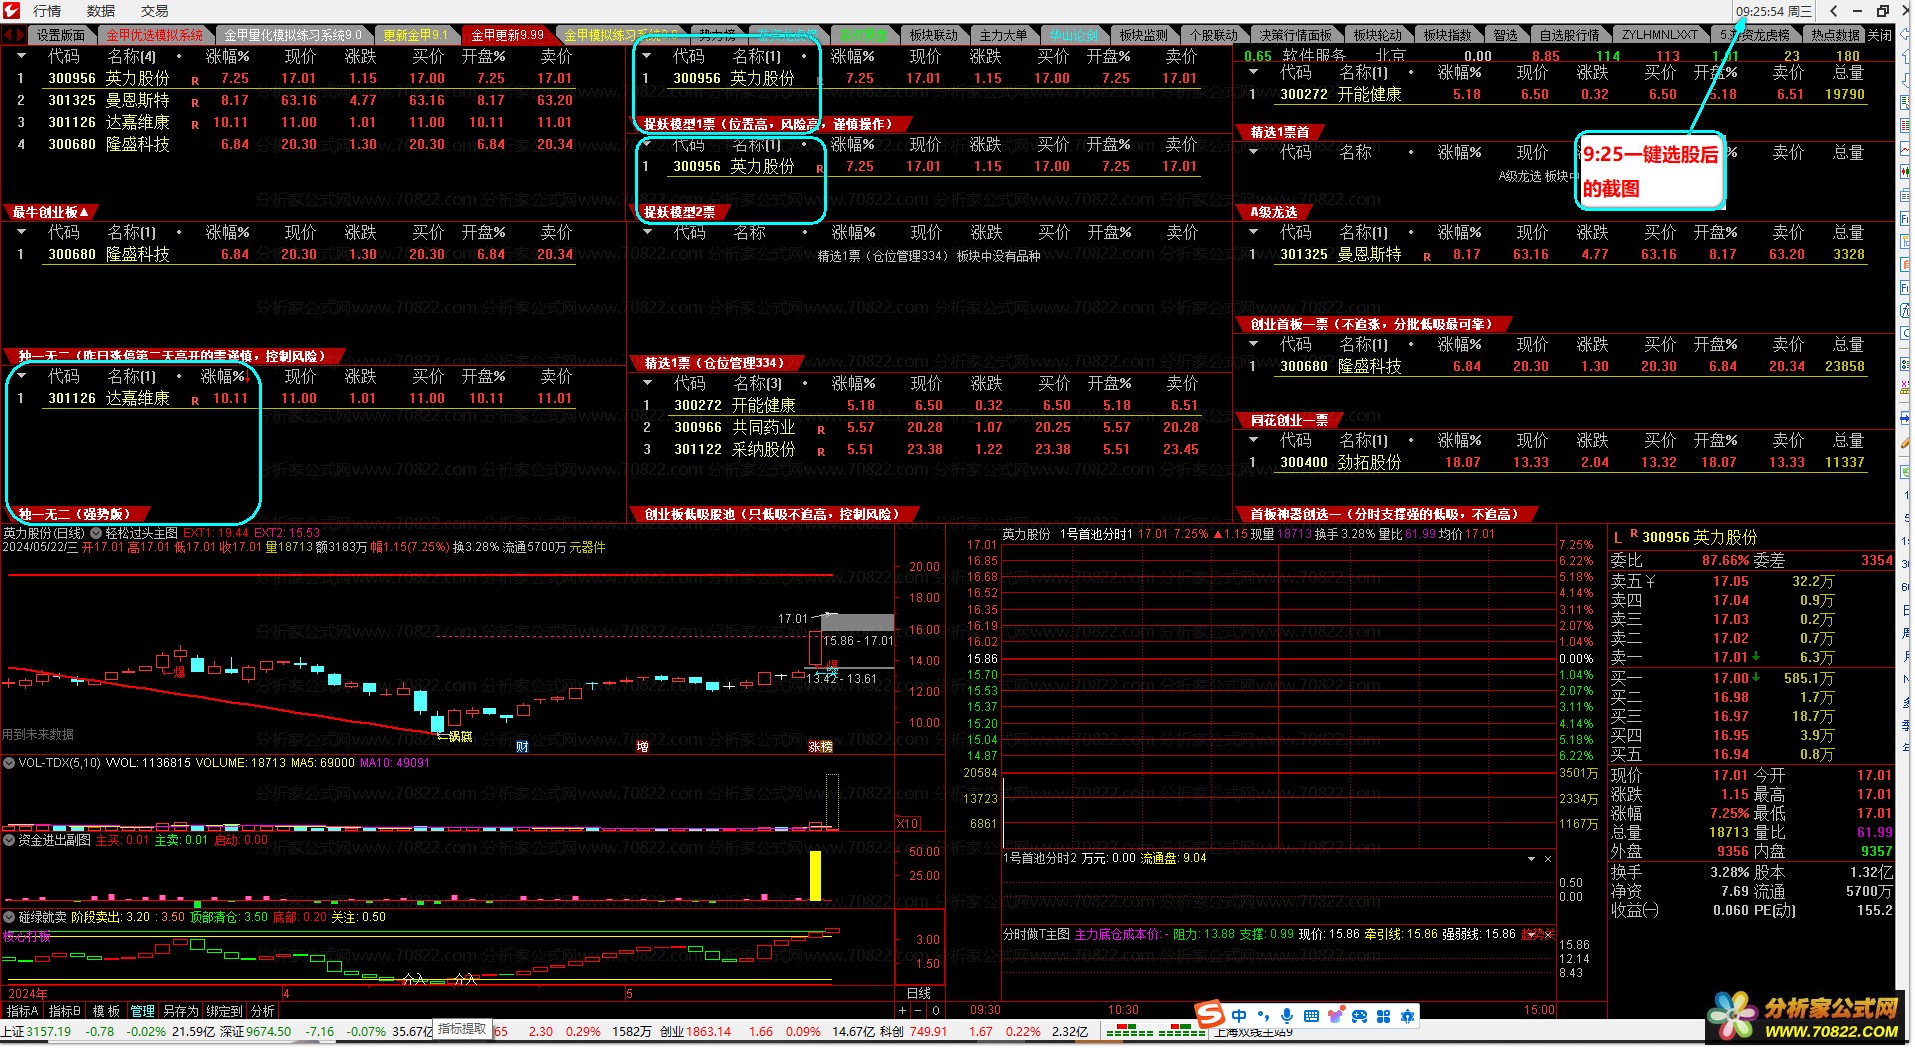
Task: Expand the 同花创业一票 list header dropdown triangle
Action: click(x=1254, y=440)
